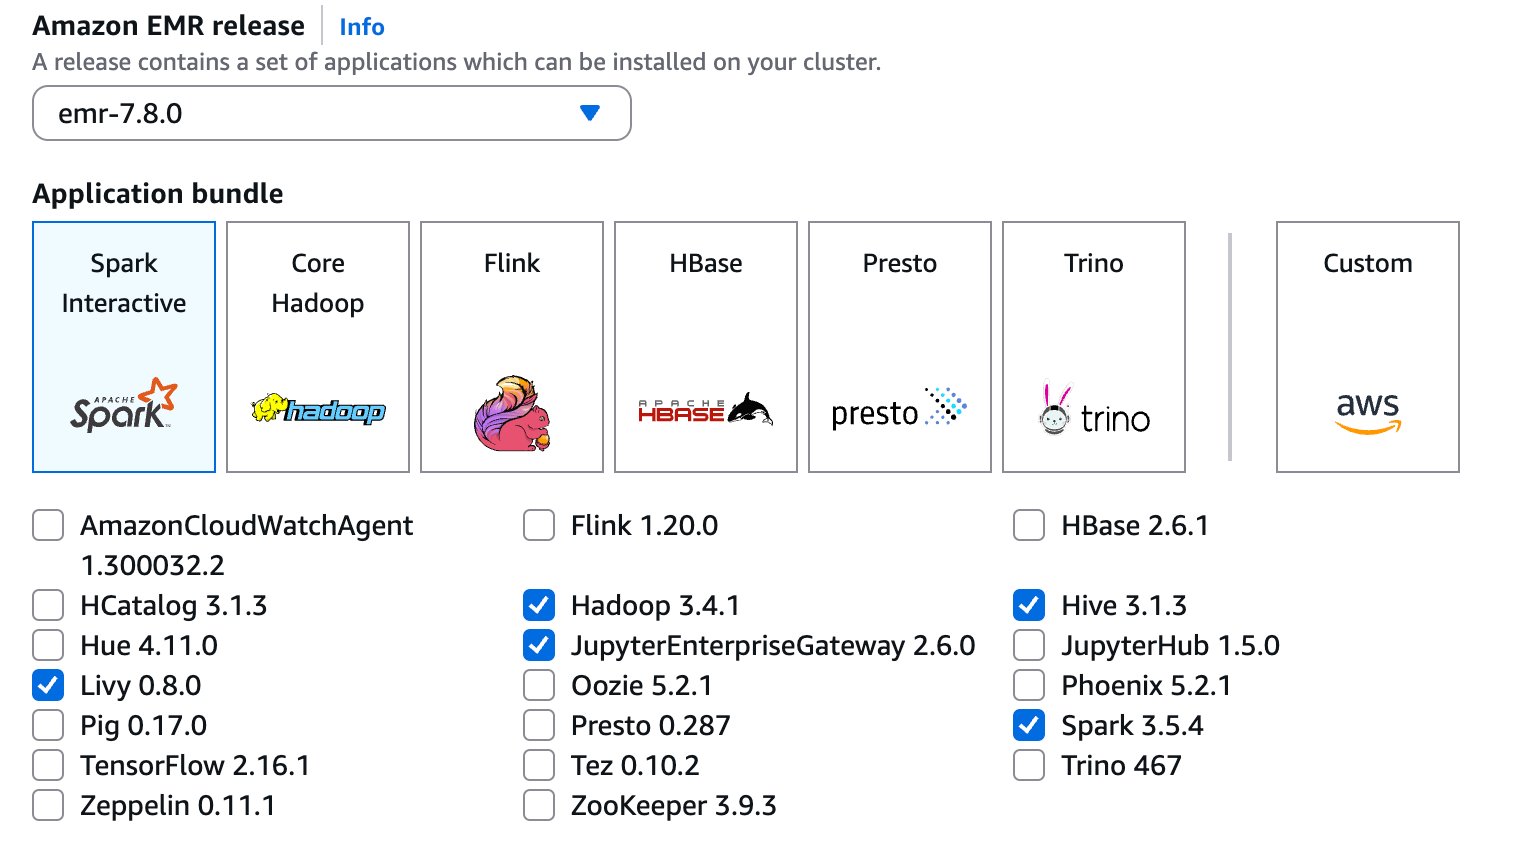The height and width of the screenshot is (846, 1518).
Task: Expand the Amazon EMR release selector
Action: [x=330, y=113]
